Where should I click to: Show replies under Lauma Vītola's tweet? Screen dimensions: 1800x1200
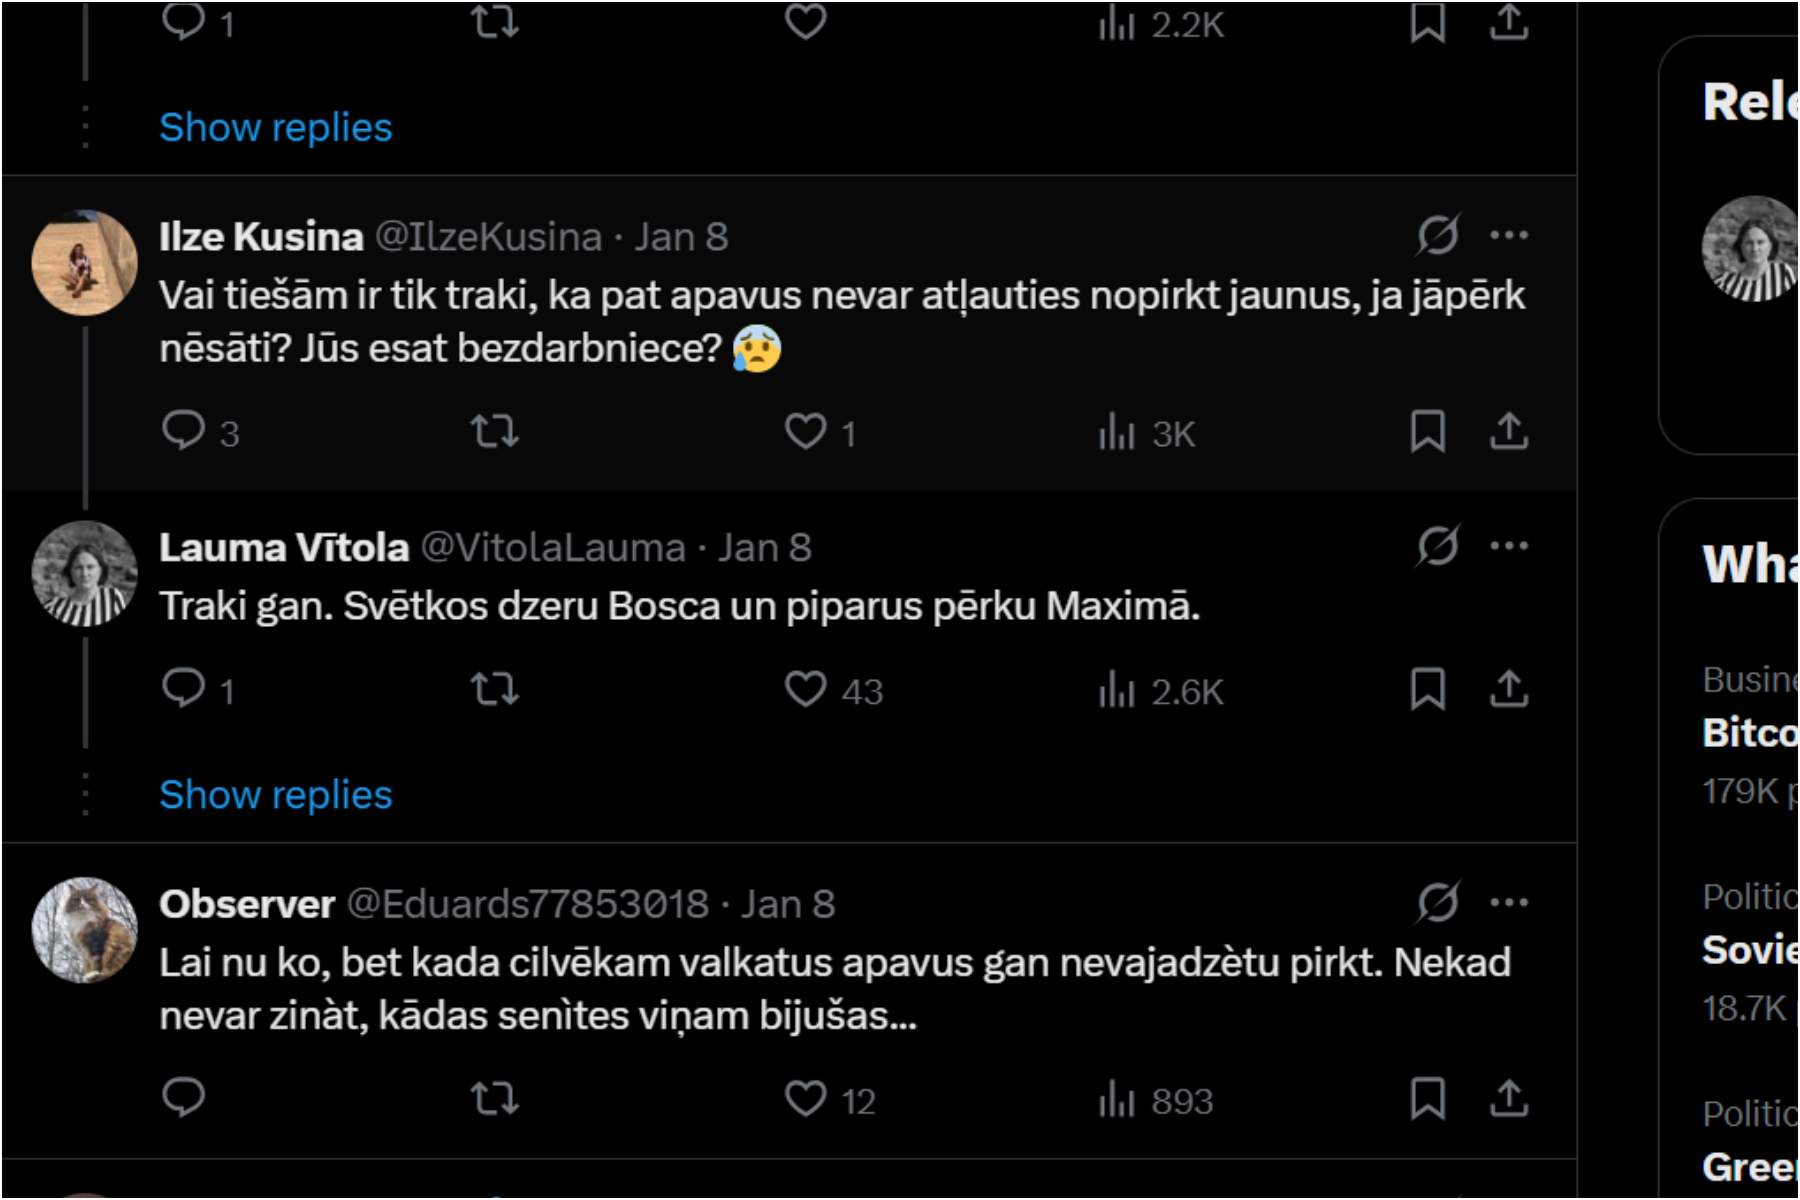pyautogui.click(x=275, y=795)
